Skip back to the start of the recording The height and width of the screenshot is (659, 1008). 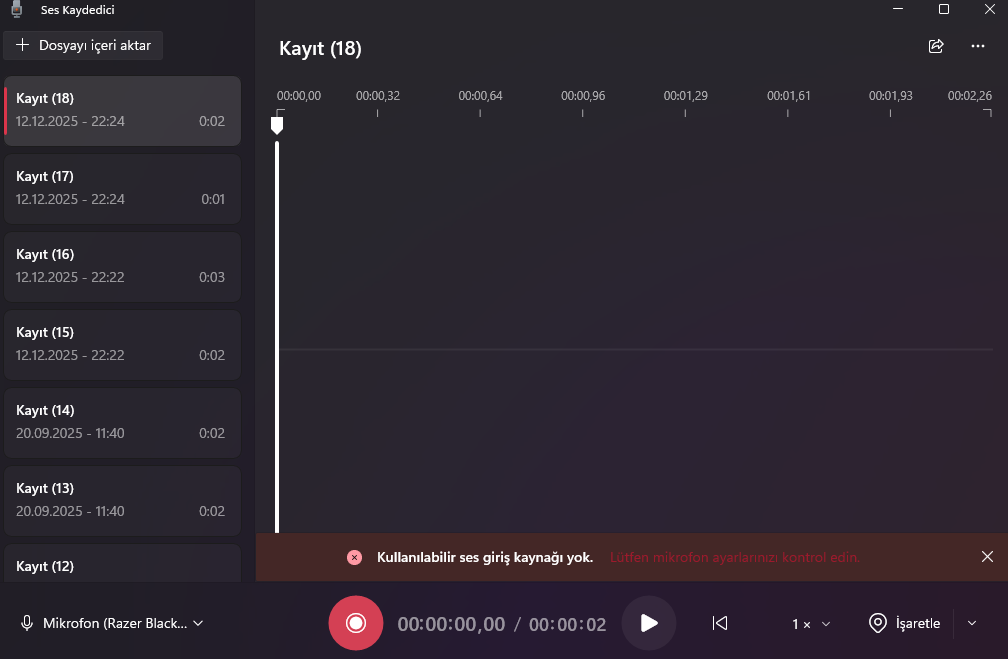[719, 623]
